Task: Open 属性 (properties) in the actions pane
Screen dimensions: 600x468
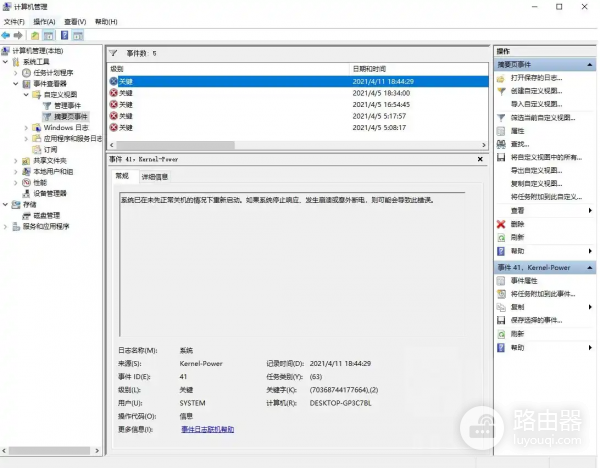Action: pos(517,131)
